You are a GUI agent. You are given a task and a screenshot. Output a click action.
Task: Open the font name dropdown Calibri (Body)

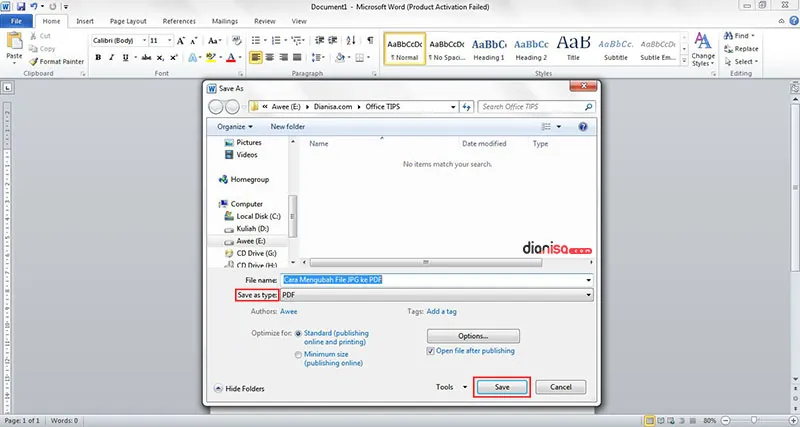pyautogui.click(x=144, y=40)
